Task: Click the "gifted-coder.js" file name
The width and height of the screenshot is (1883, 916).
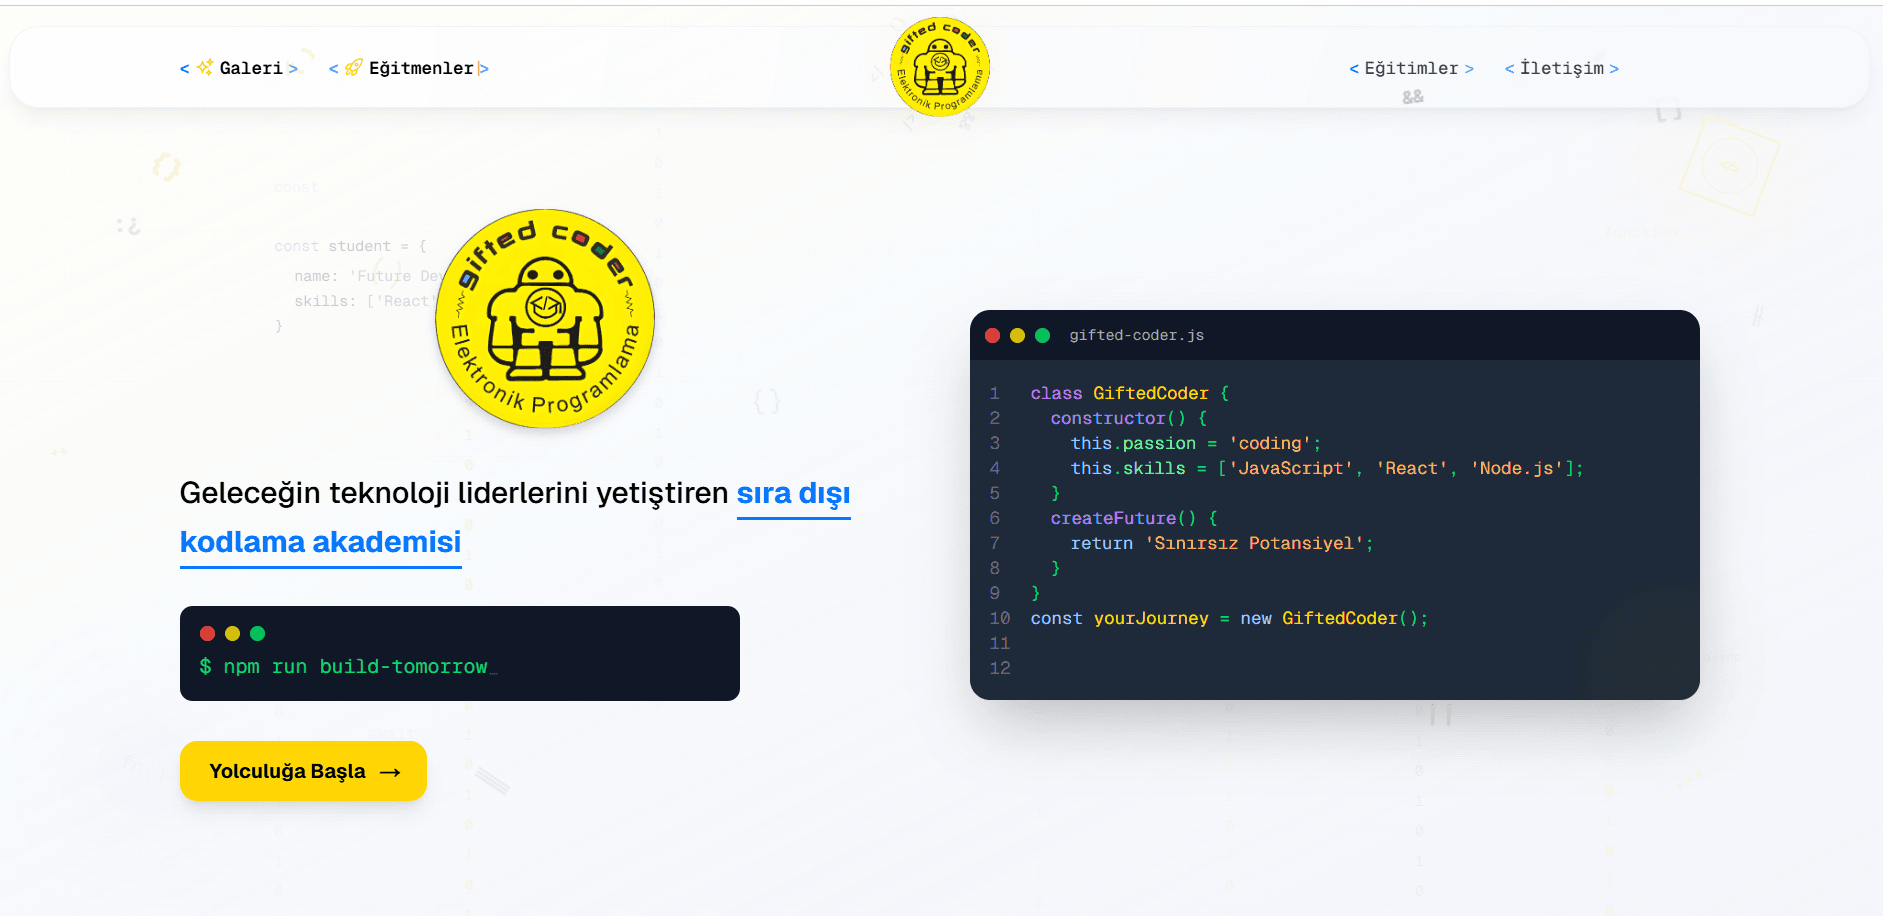Action: [x=1136, y=336]
